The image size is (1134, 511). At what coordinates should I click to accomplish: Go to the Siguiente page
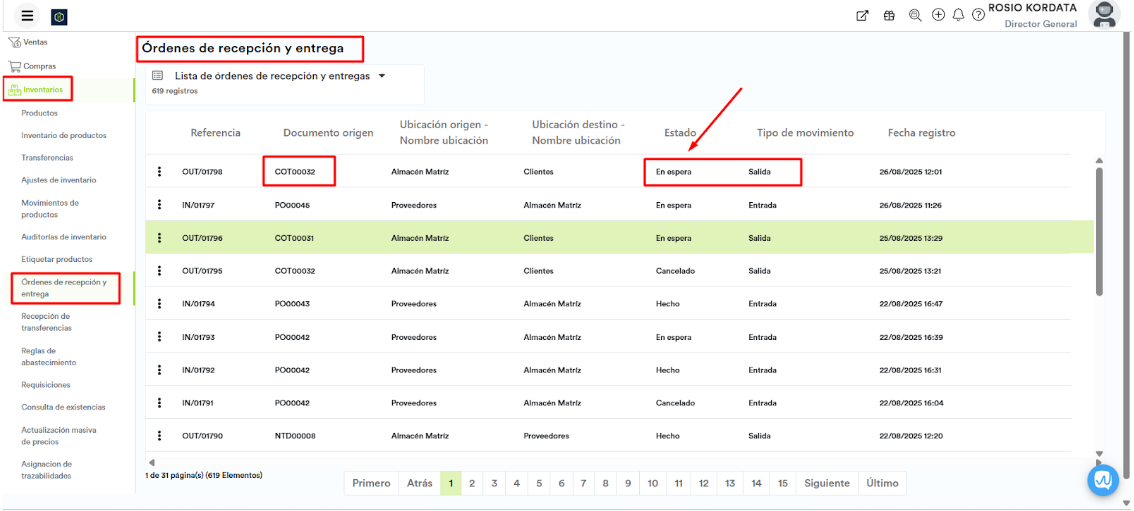tap(826, 483)
